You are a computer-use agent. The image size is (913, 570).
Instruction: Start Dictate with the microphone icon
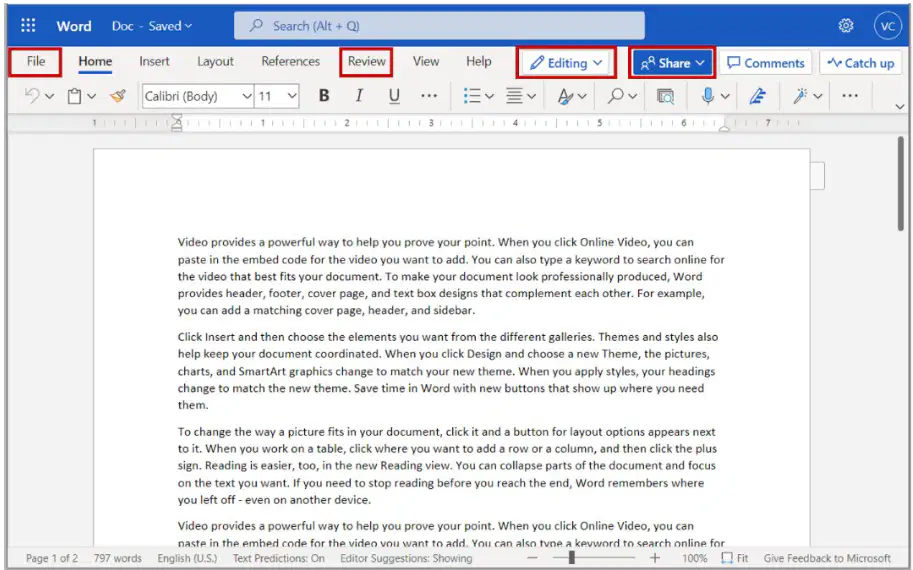coord(707,95)
